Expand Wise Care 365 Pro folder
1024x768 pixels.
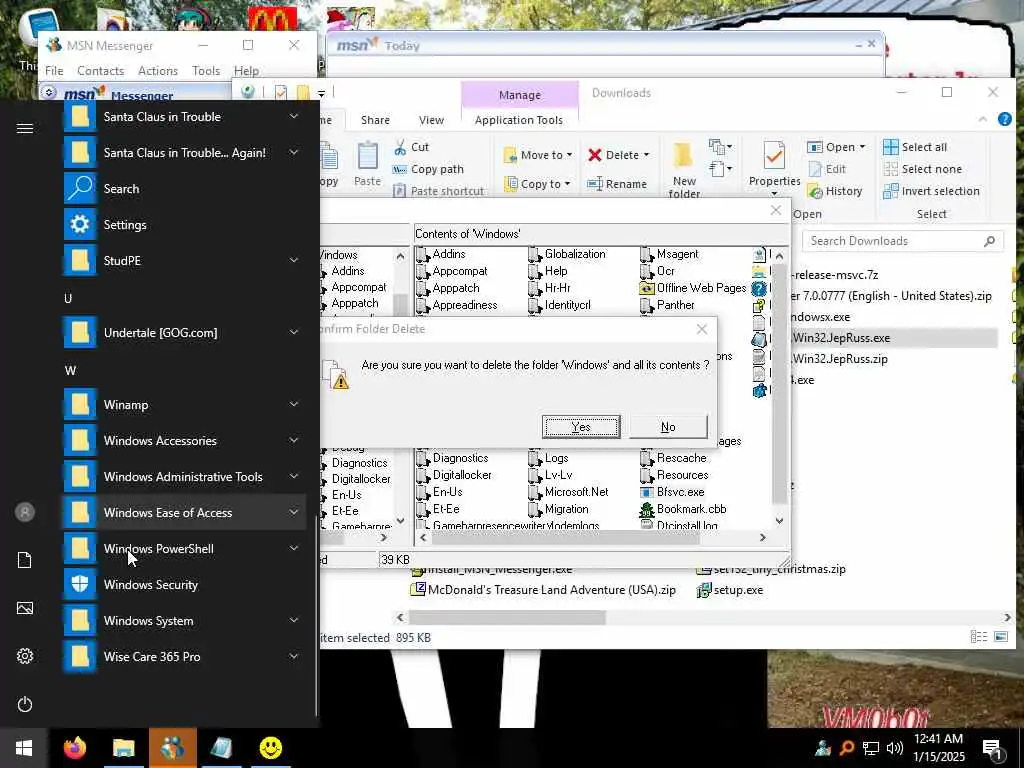point(294,656)
